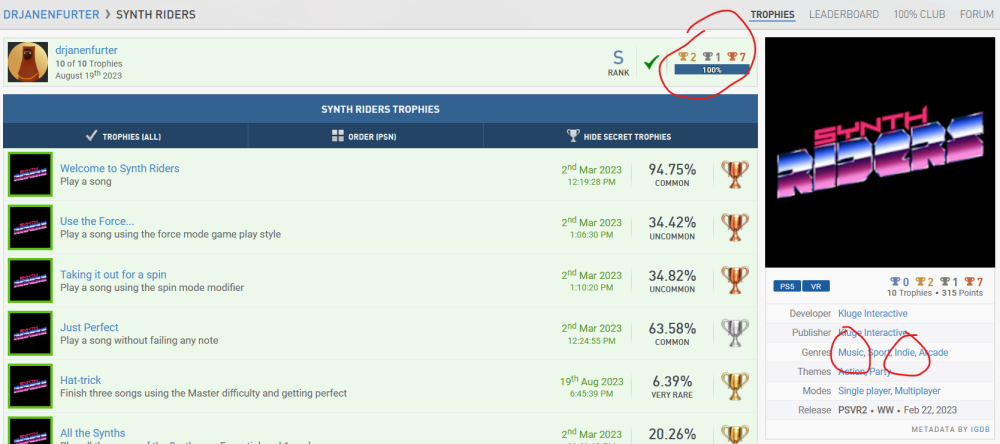Open the 100% Club tab
Image resolution: width=1000 pixels, height=444 pixels.
click(919, 14)
